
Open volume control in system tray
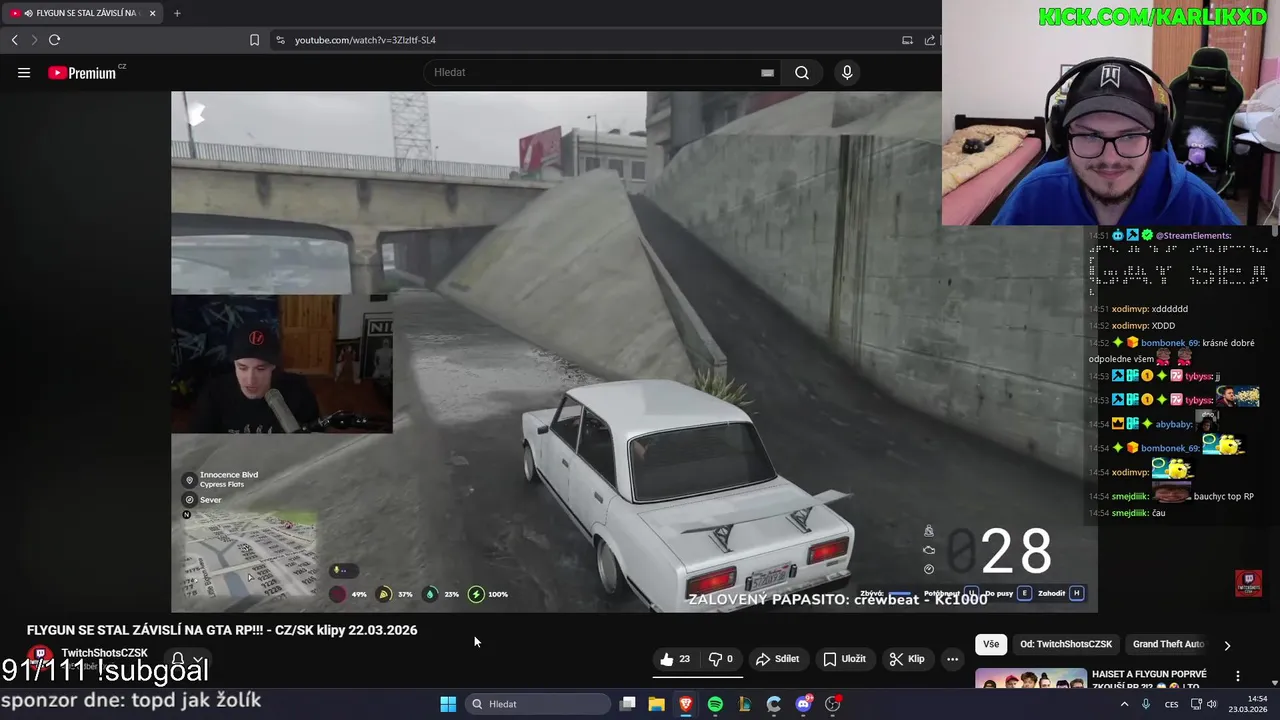(x=1212, y=704)
